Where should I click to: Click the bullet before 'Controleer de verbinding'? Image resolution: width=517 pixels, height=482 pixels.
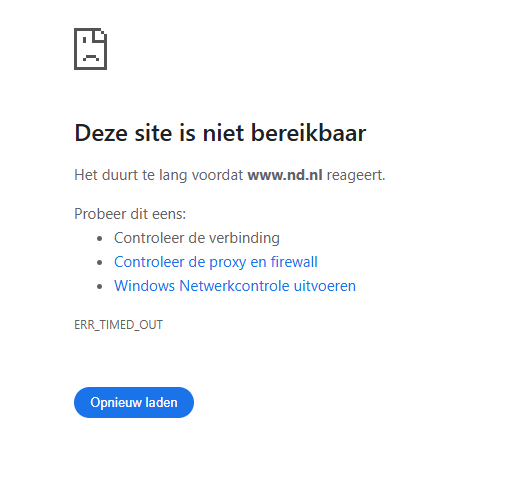(x=99, y=239)
